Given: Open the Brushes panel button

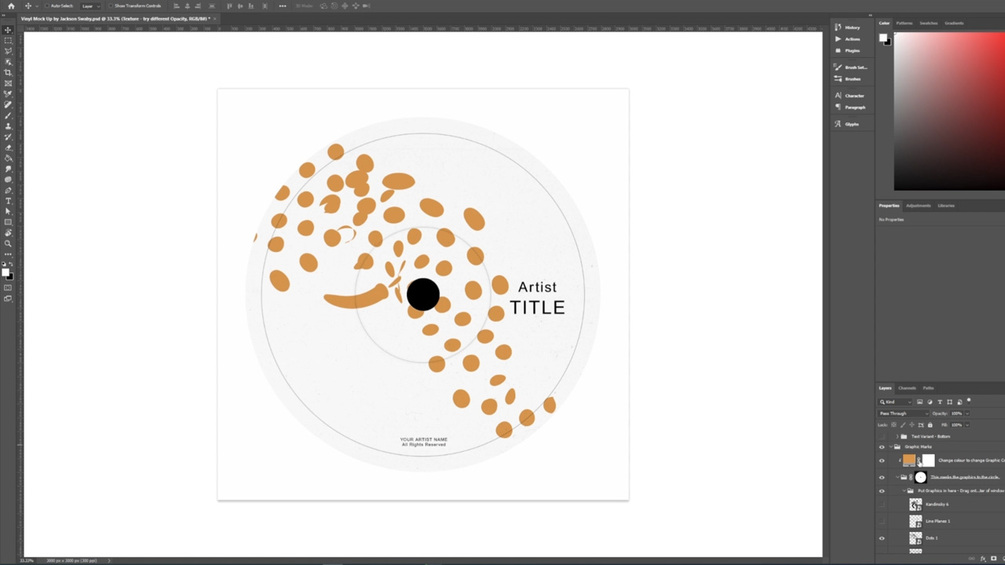Looking at the screenshot, I should [x=847, y=79].
